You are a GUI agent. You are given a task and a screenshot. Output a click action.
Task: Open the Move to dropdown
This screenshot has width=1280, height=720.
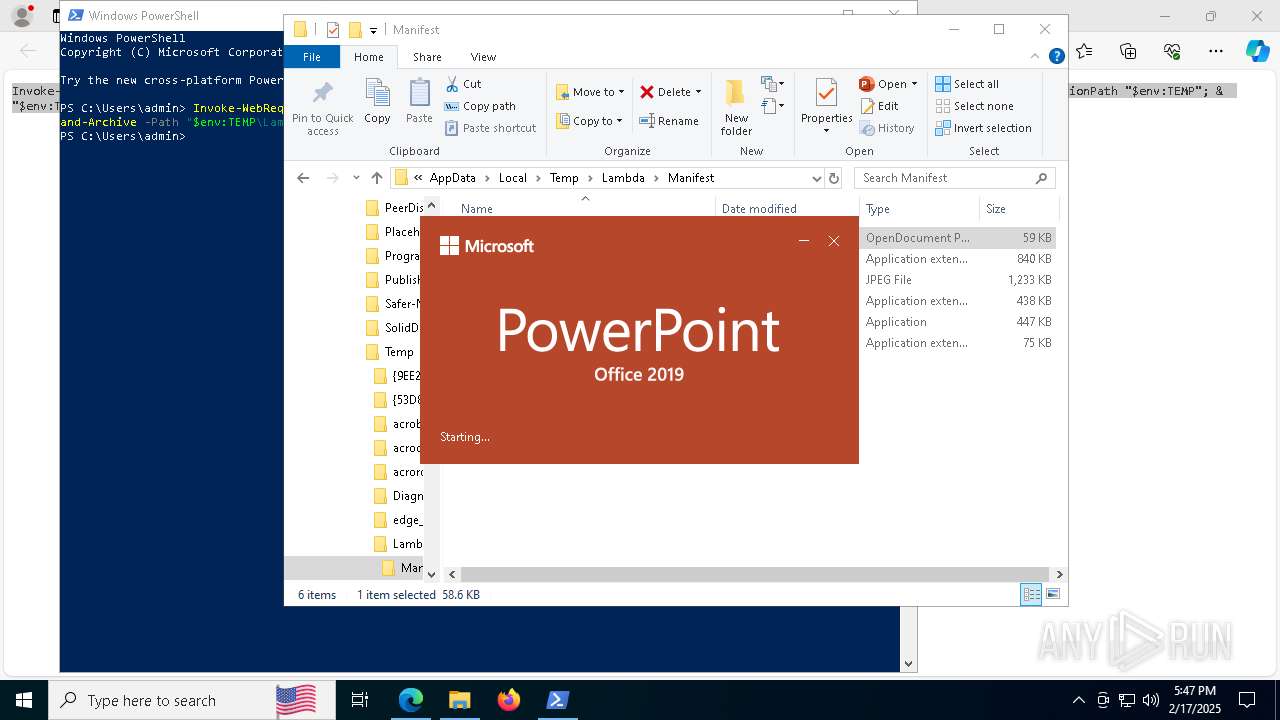[x=590, y=92]
